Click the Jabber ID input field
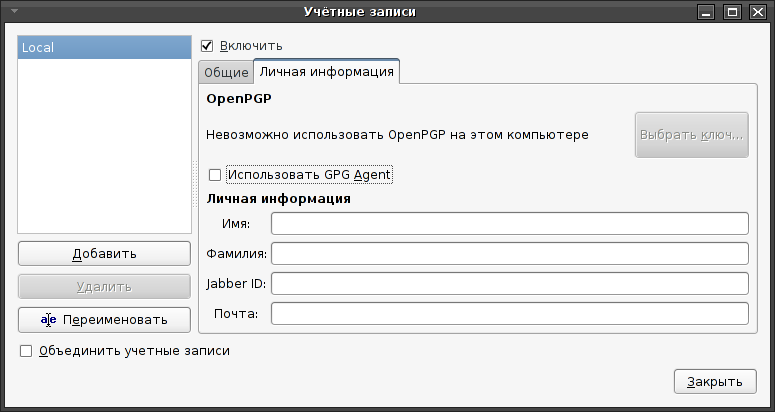775x412 pixels. [510, 284]
